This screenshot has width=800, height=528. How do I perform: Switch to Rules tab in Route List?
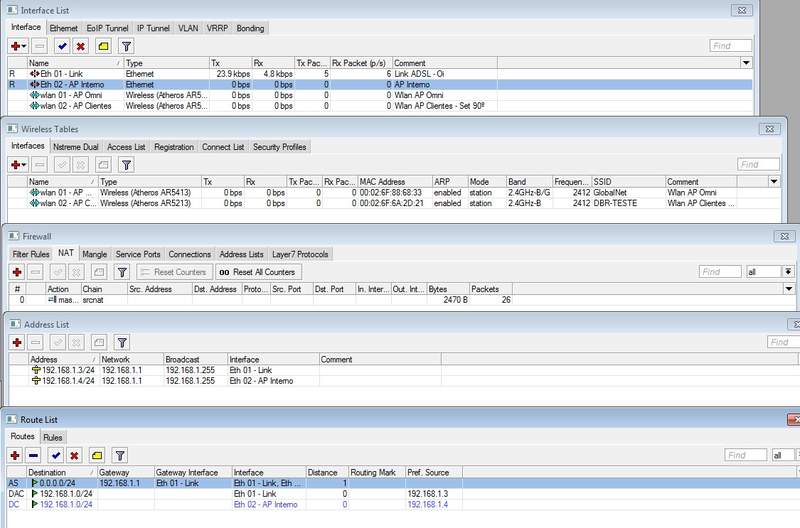[53, 438]
